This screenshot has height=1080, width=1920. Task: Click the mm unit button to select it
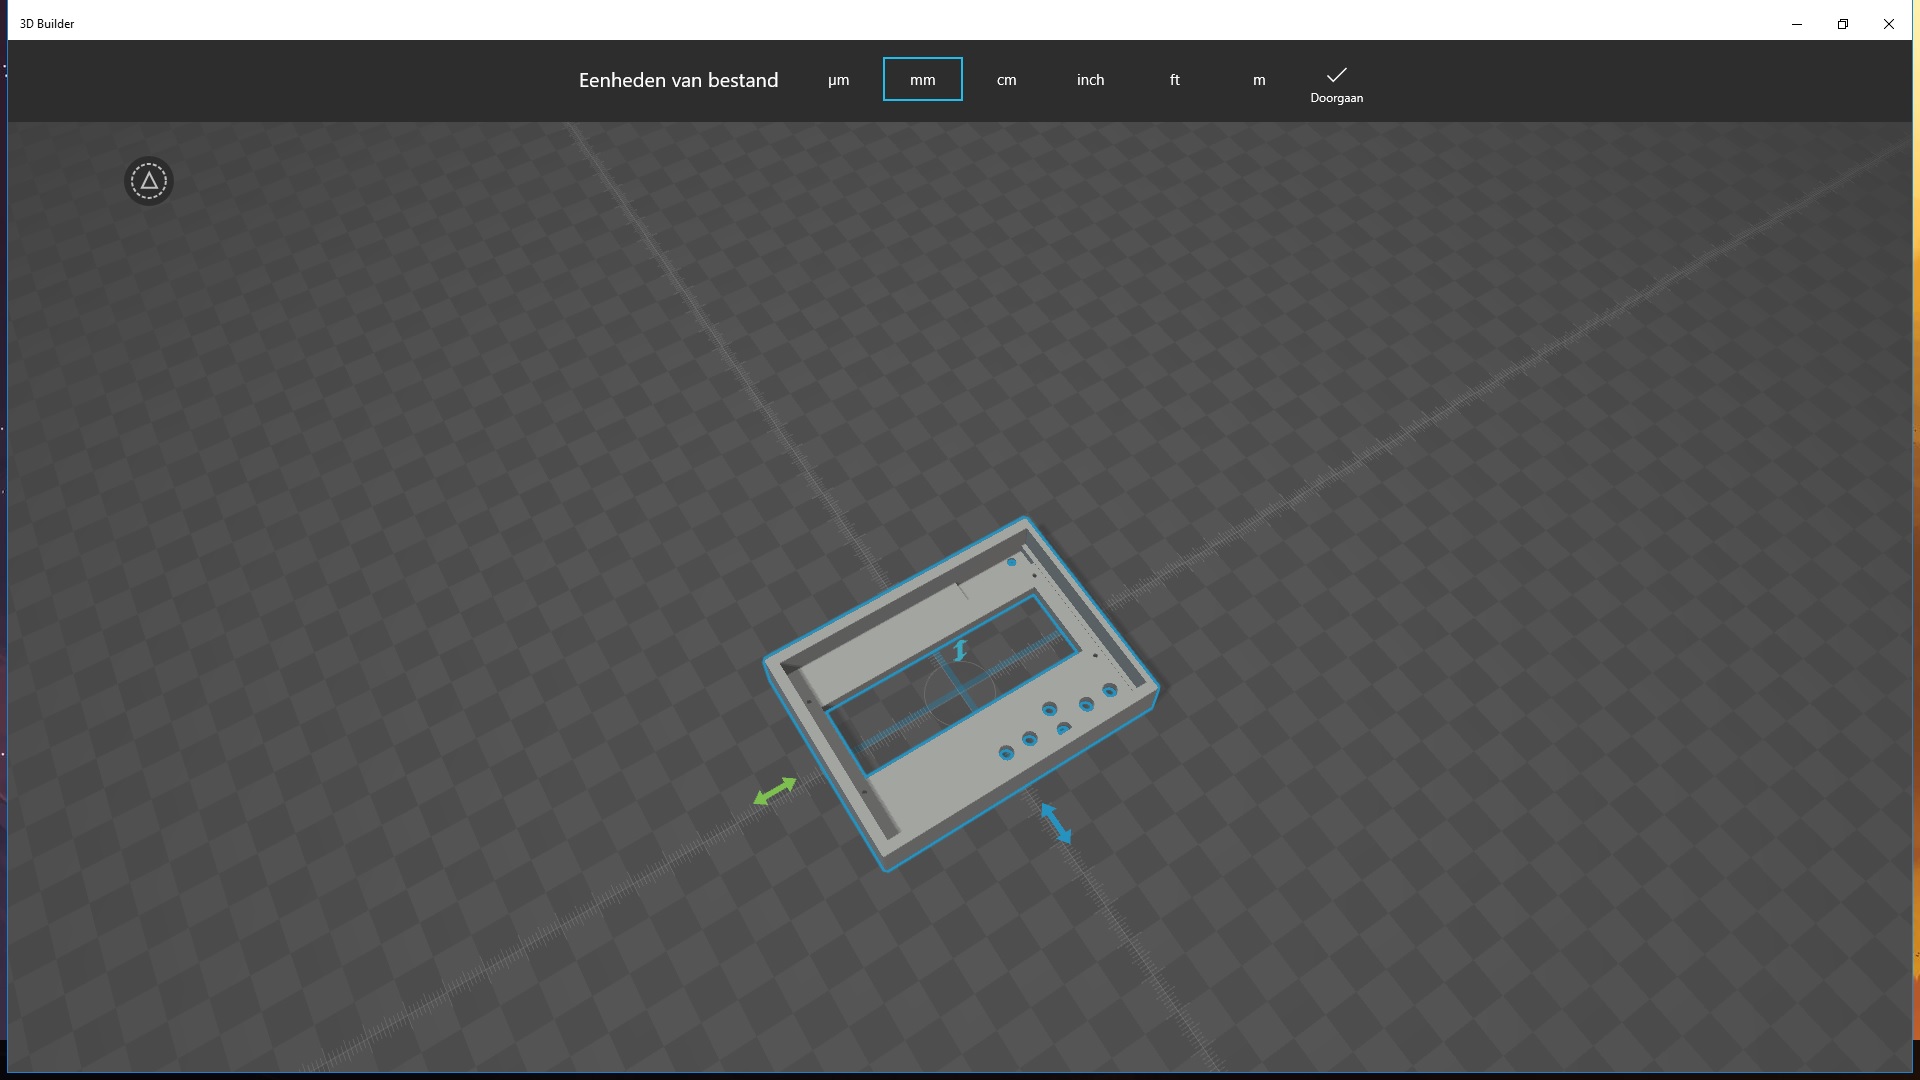pos(923,79)
